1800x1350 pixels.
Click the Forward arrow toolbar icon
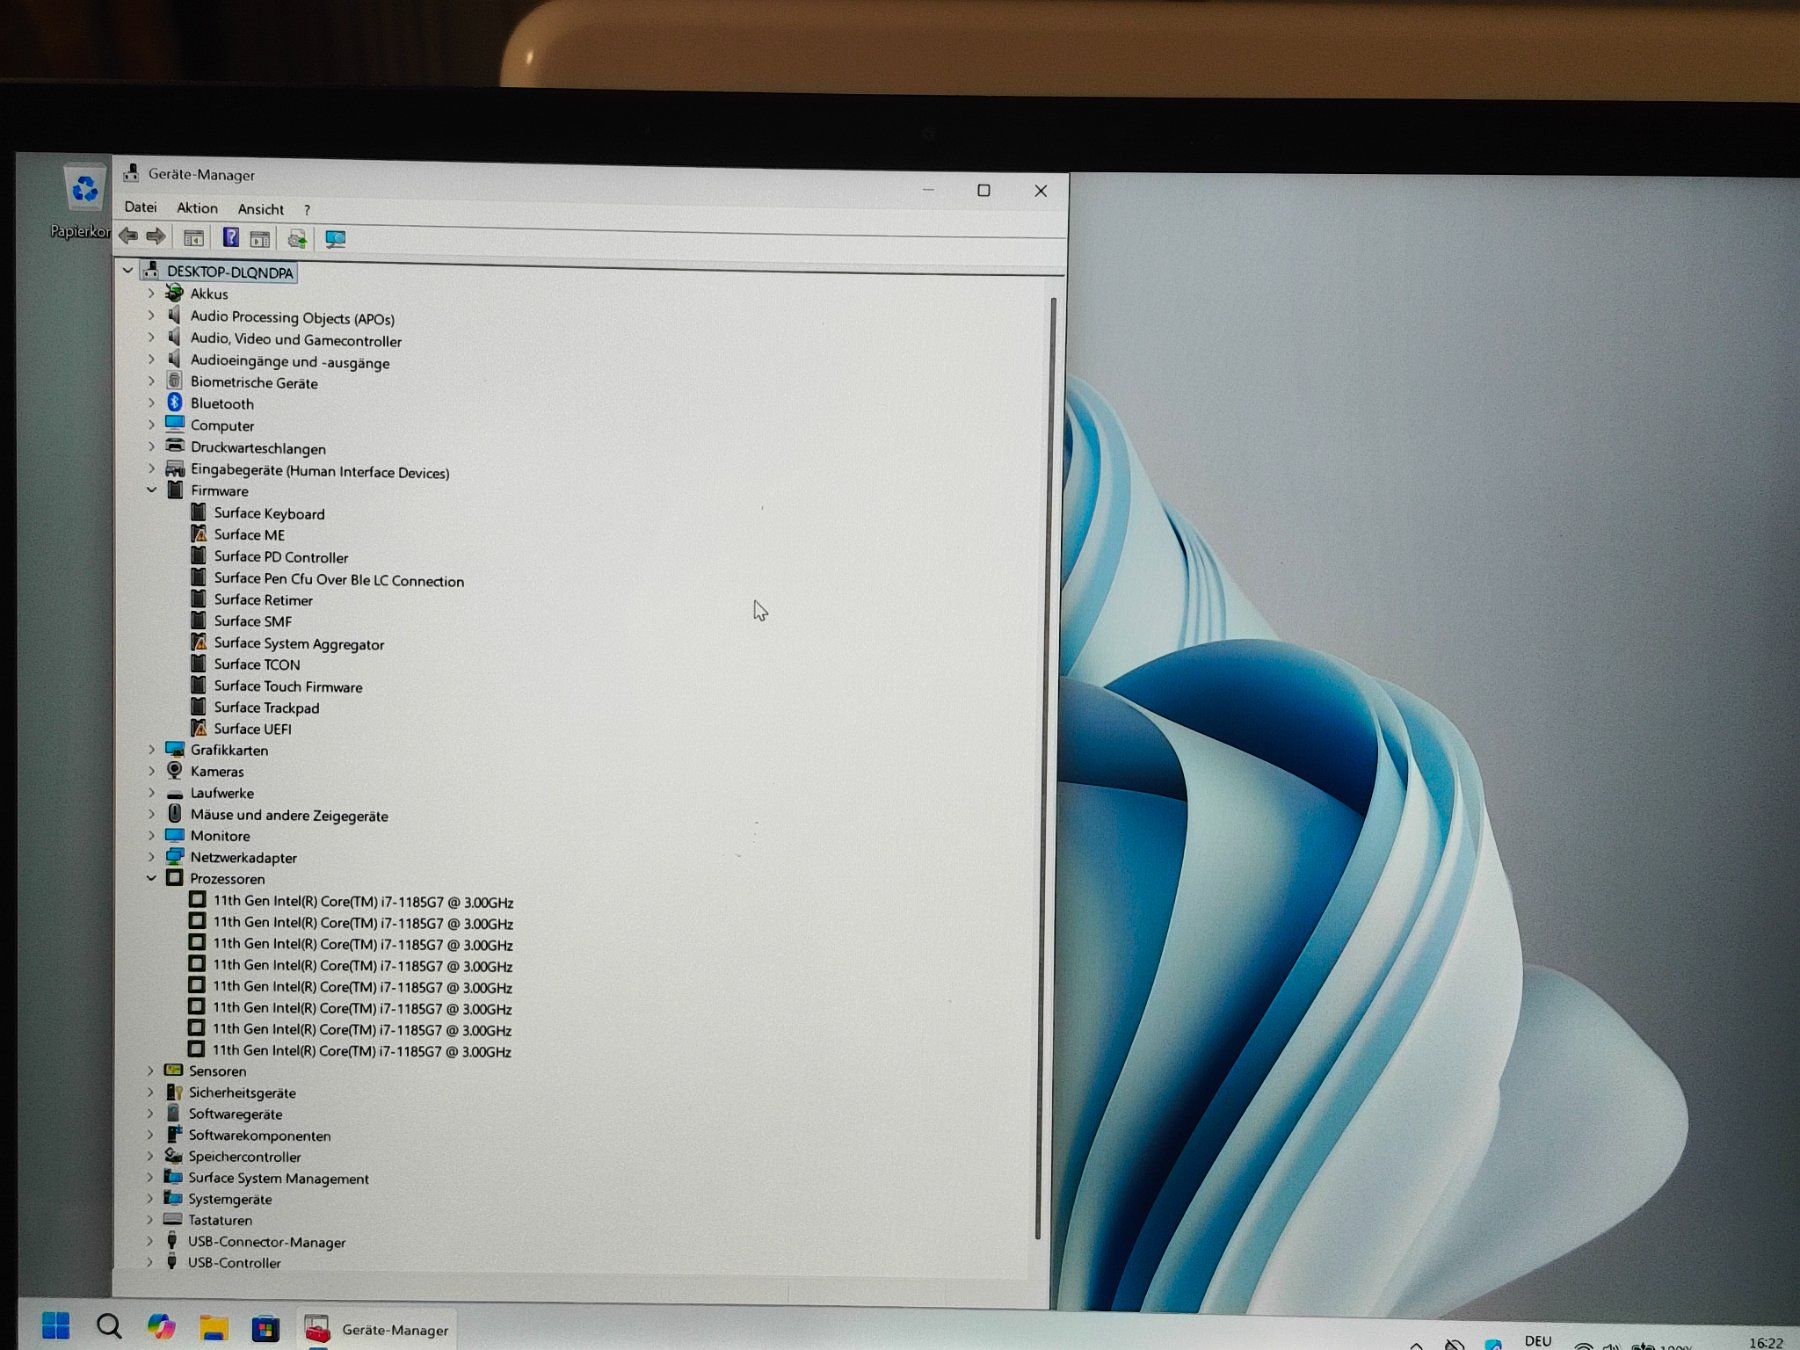[x=155, y=236]
